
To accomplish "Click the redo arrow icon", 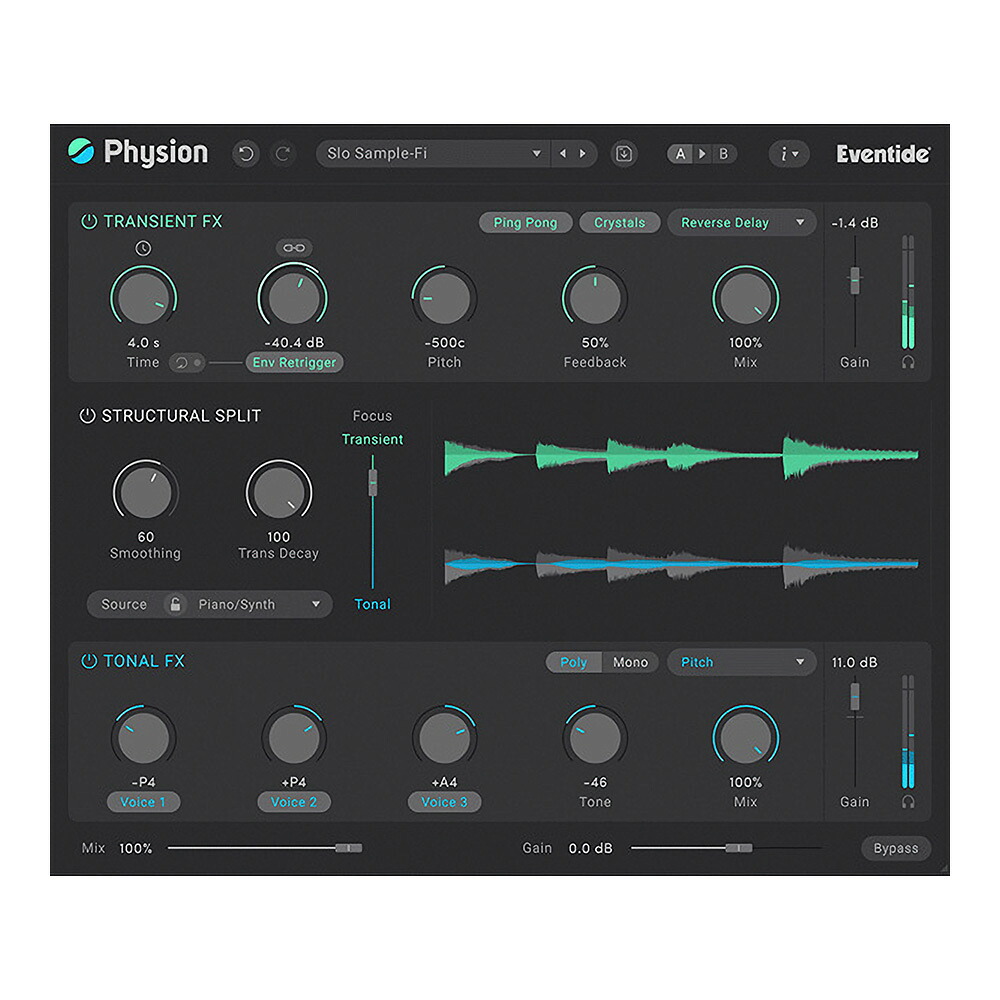I will 283,154.
